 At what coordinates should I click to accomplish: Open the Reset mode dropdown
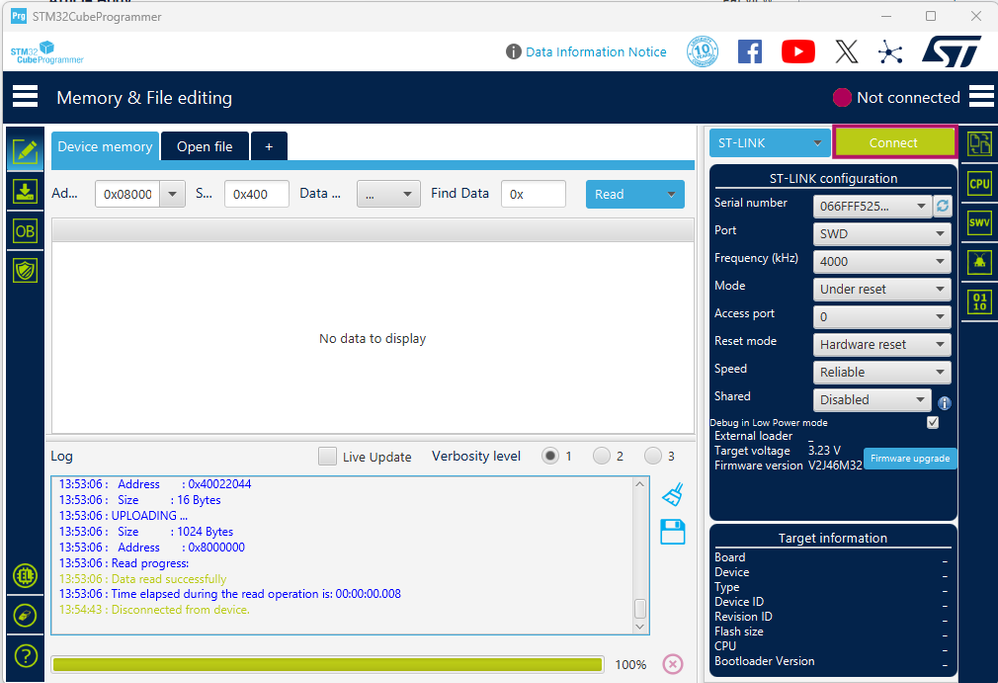882,344
